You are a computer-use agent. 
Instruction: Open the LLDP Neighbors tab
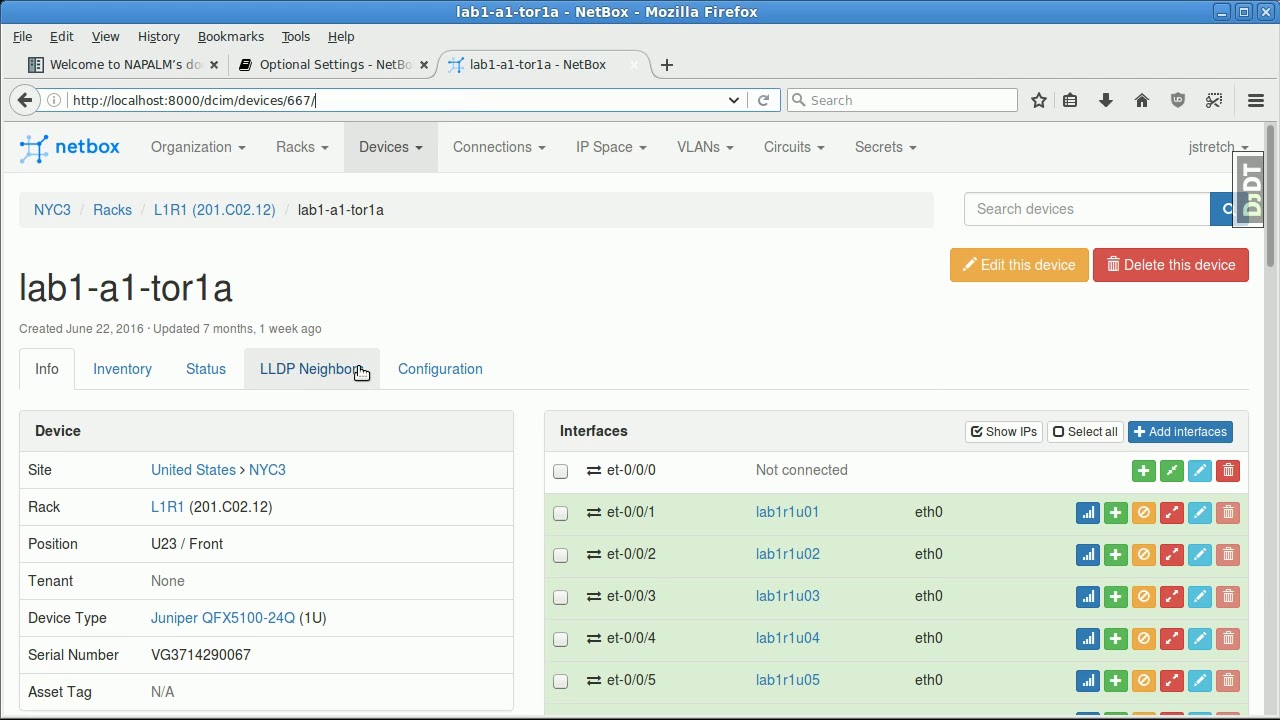click(312, 369)
